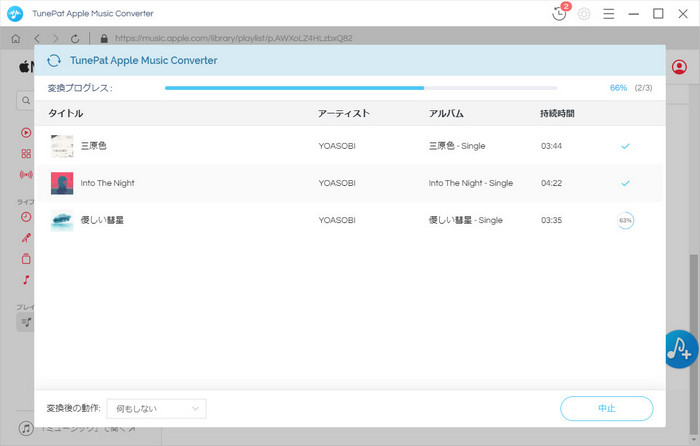Screen dimensions: 700x446
Task: Click the 持続時間 column header
Action: [557, 113]
